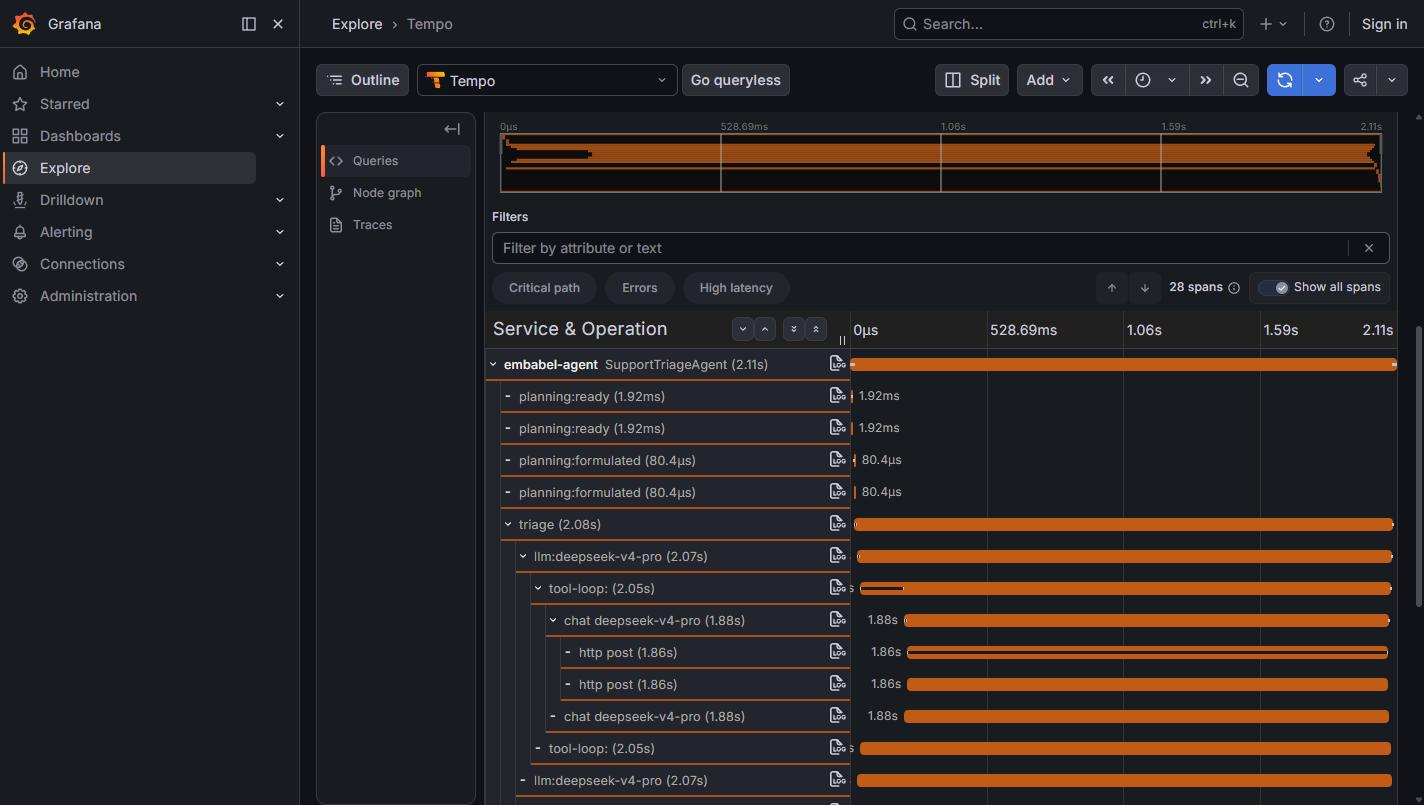This screenshot has width=1424, height=805.
Task: Focus the Search field
Action: click(x=1068, y=24)
